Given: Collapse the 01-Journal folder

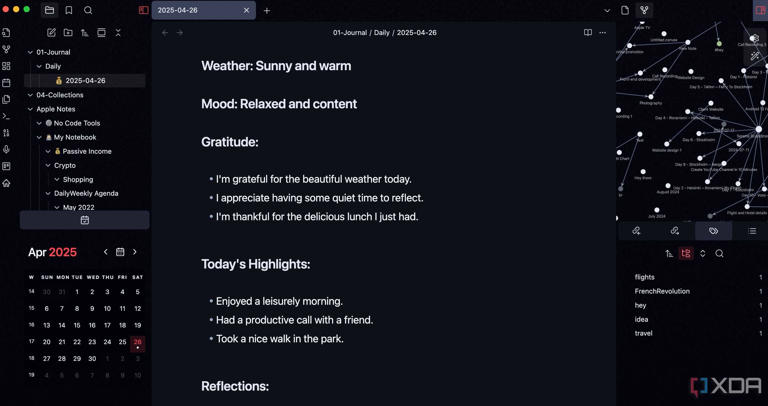Looking at the screenshot, I should (x=28, y=52).
